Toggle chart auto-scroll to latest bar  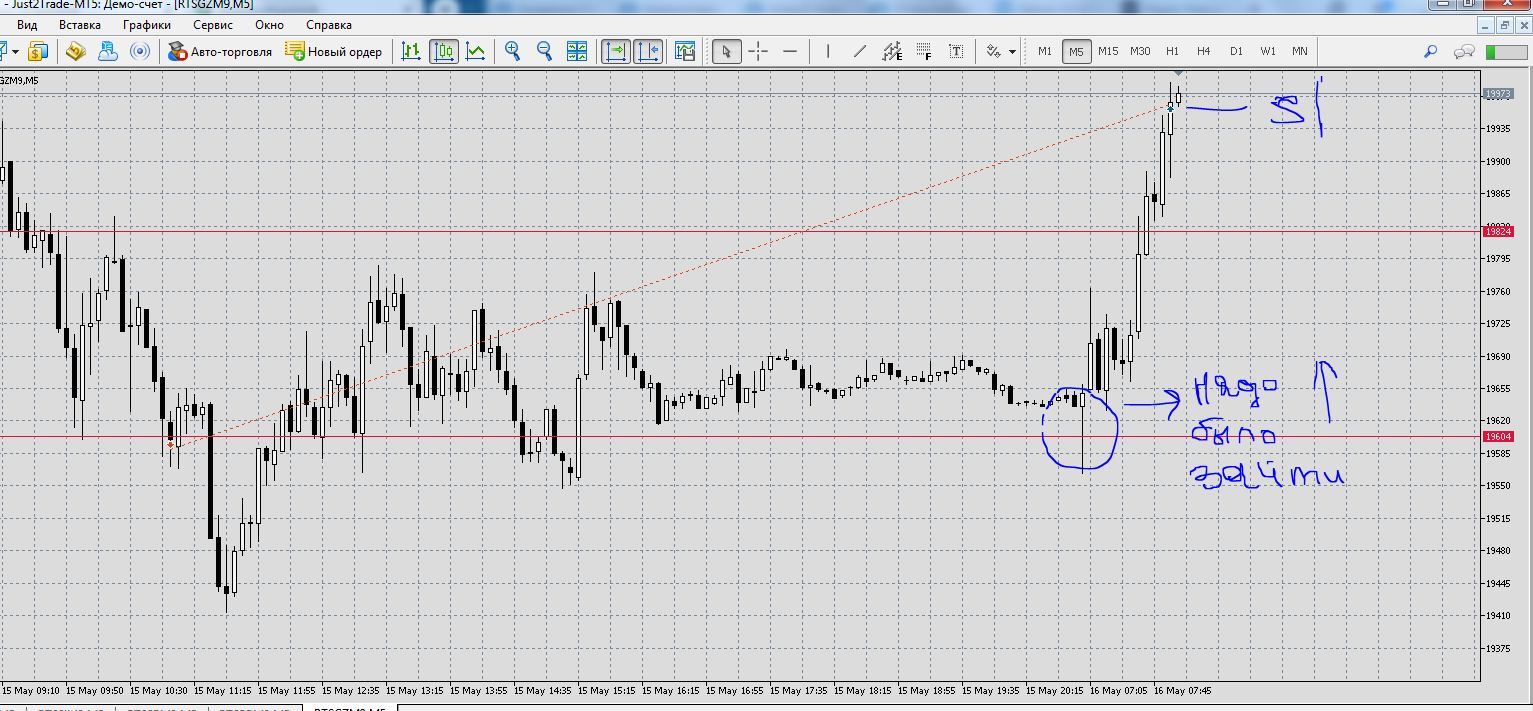pos(614,51)
